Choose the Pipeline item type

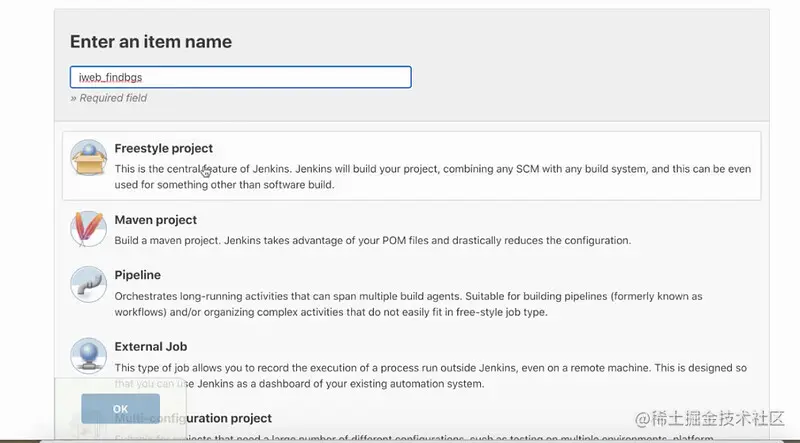coord(137,275)
